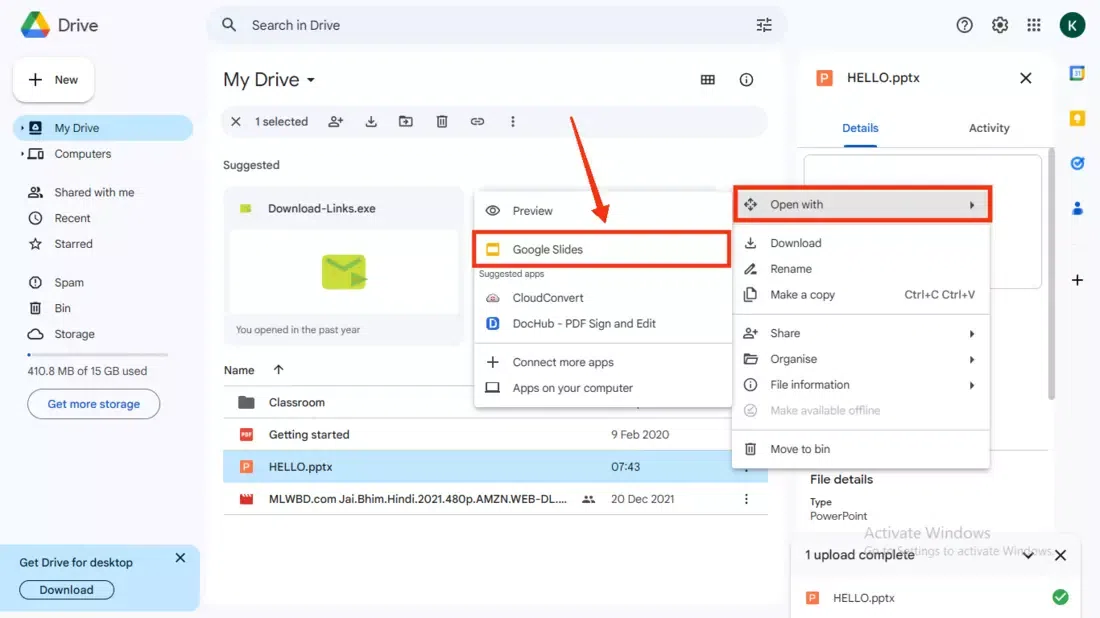Select the HELLO.pptx row in file list
The width and height of the screenshot is (1100, 618).
coord(495,466)
